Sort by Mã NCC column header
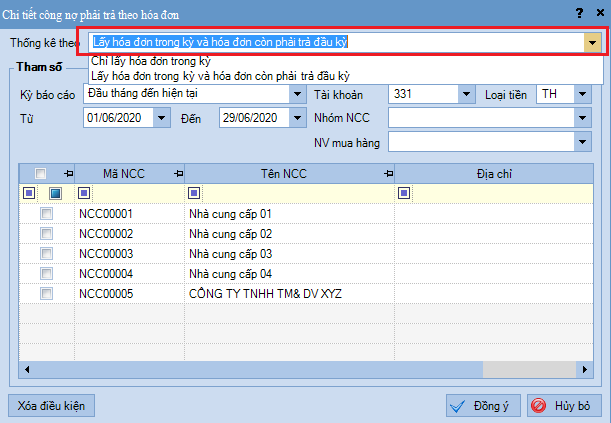The width and height of the screenshot is (611, 423). [124, 174]
